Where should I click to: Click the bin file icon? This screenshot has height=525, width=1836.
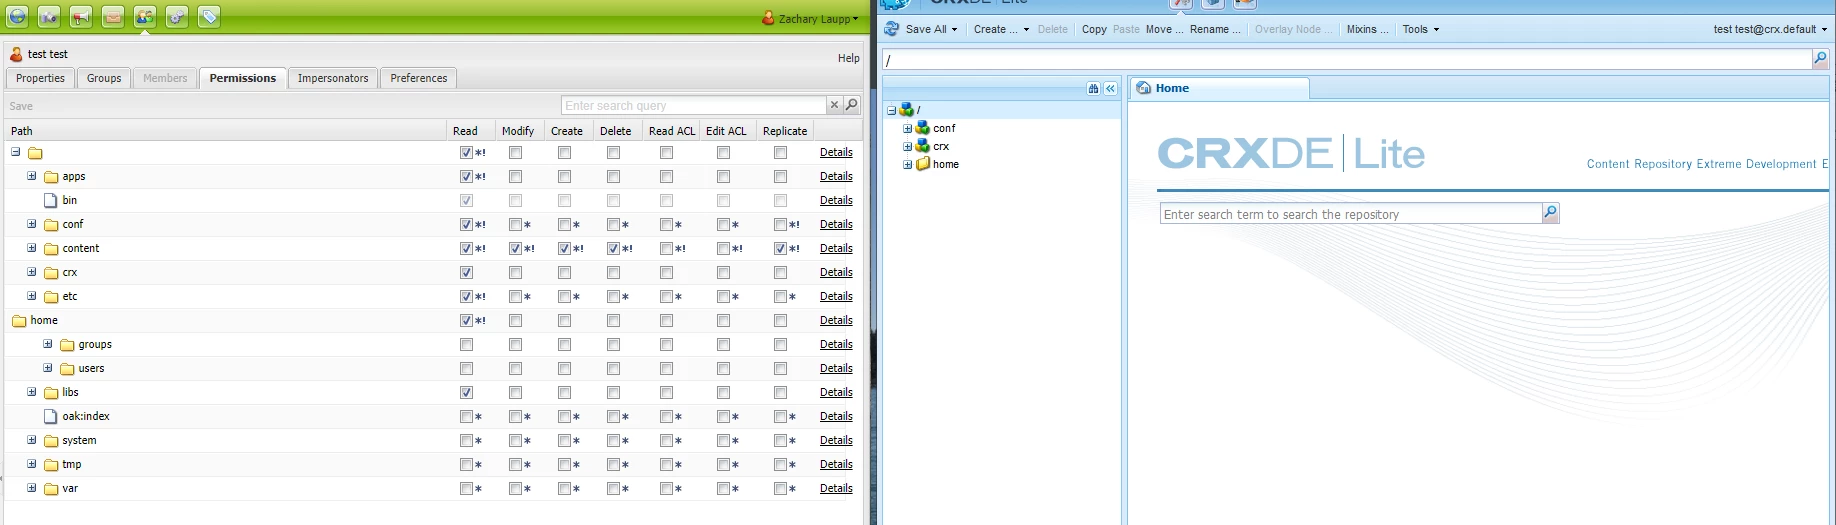(x=51, y=200)
